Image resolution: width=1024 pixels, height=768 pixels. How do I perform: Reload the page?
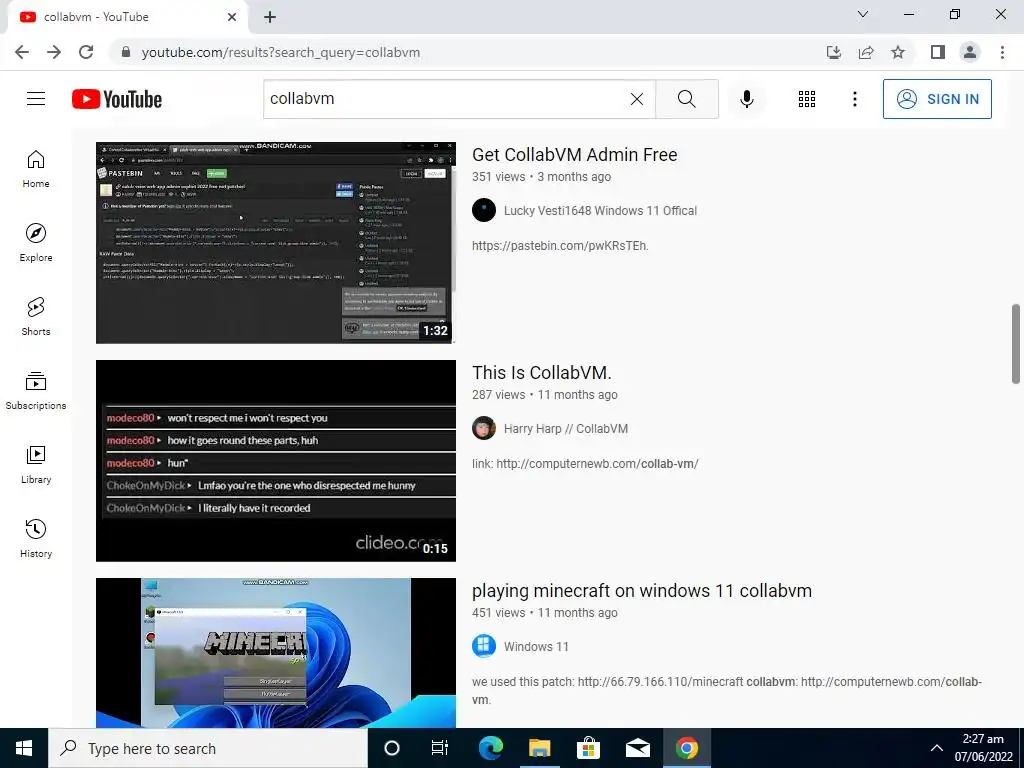[86, 52]
